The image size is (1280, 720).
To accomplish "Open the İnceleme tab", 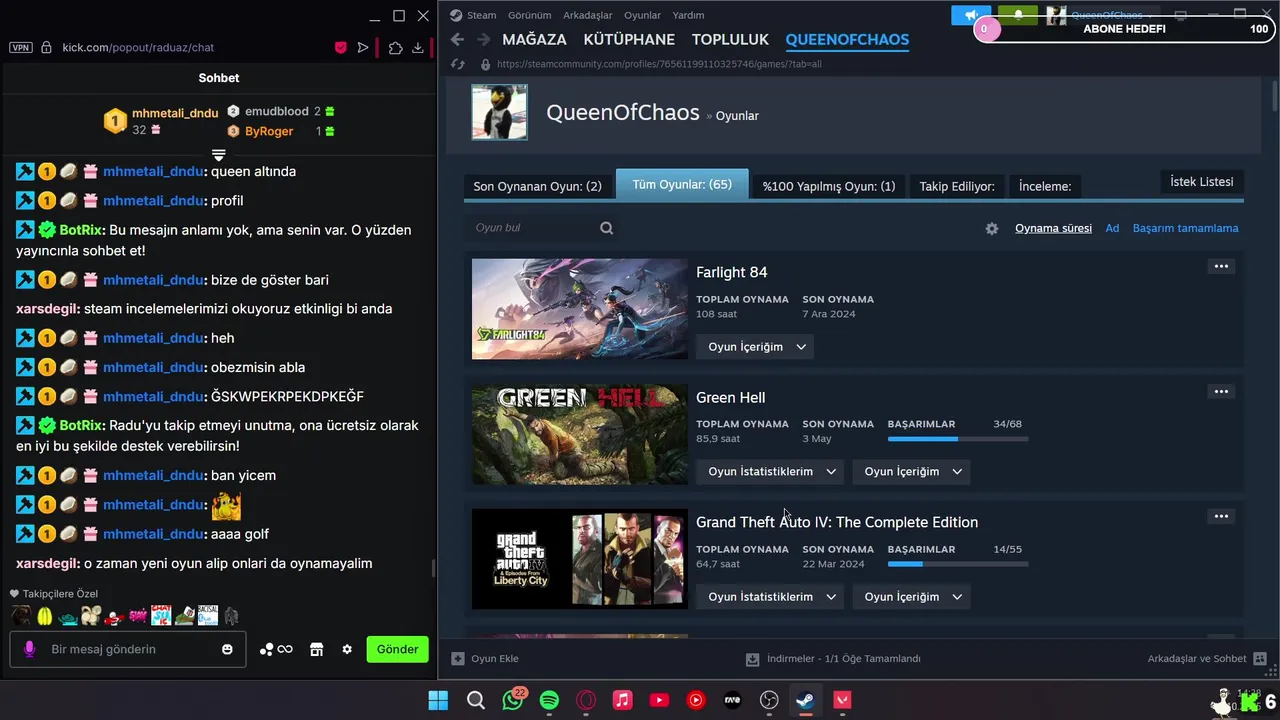I will pos(1045,186).
